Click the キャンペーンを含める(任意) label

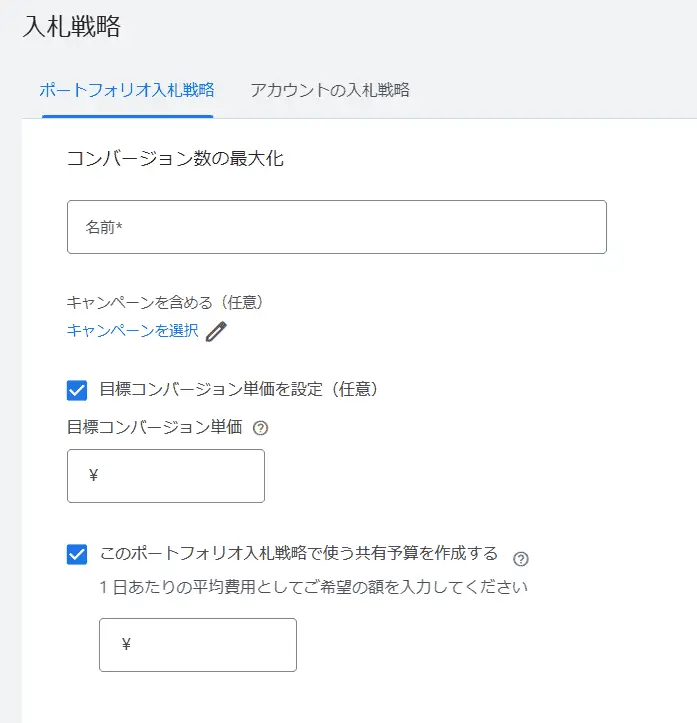(x=165, y=303)
